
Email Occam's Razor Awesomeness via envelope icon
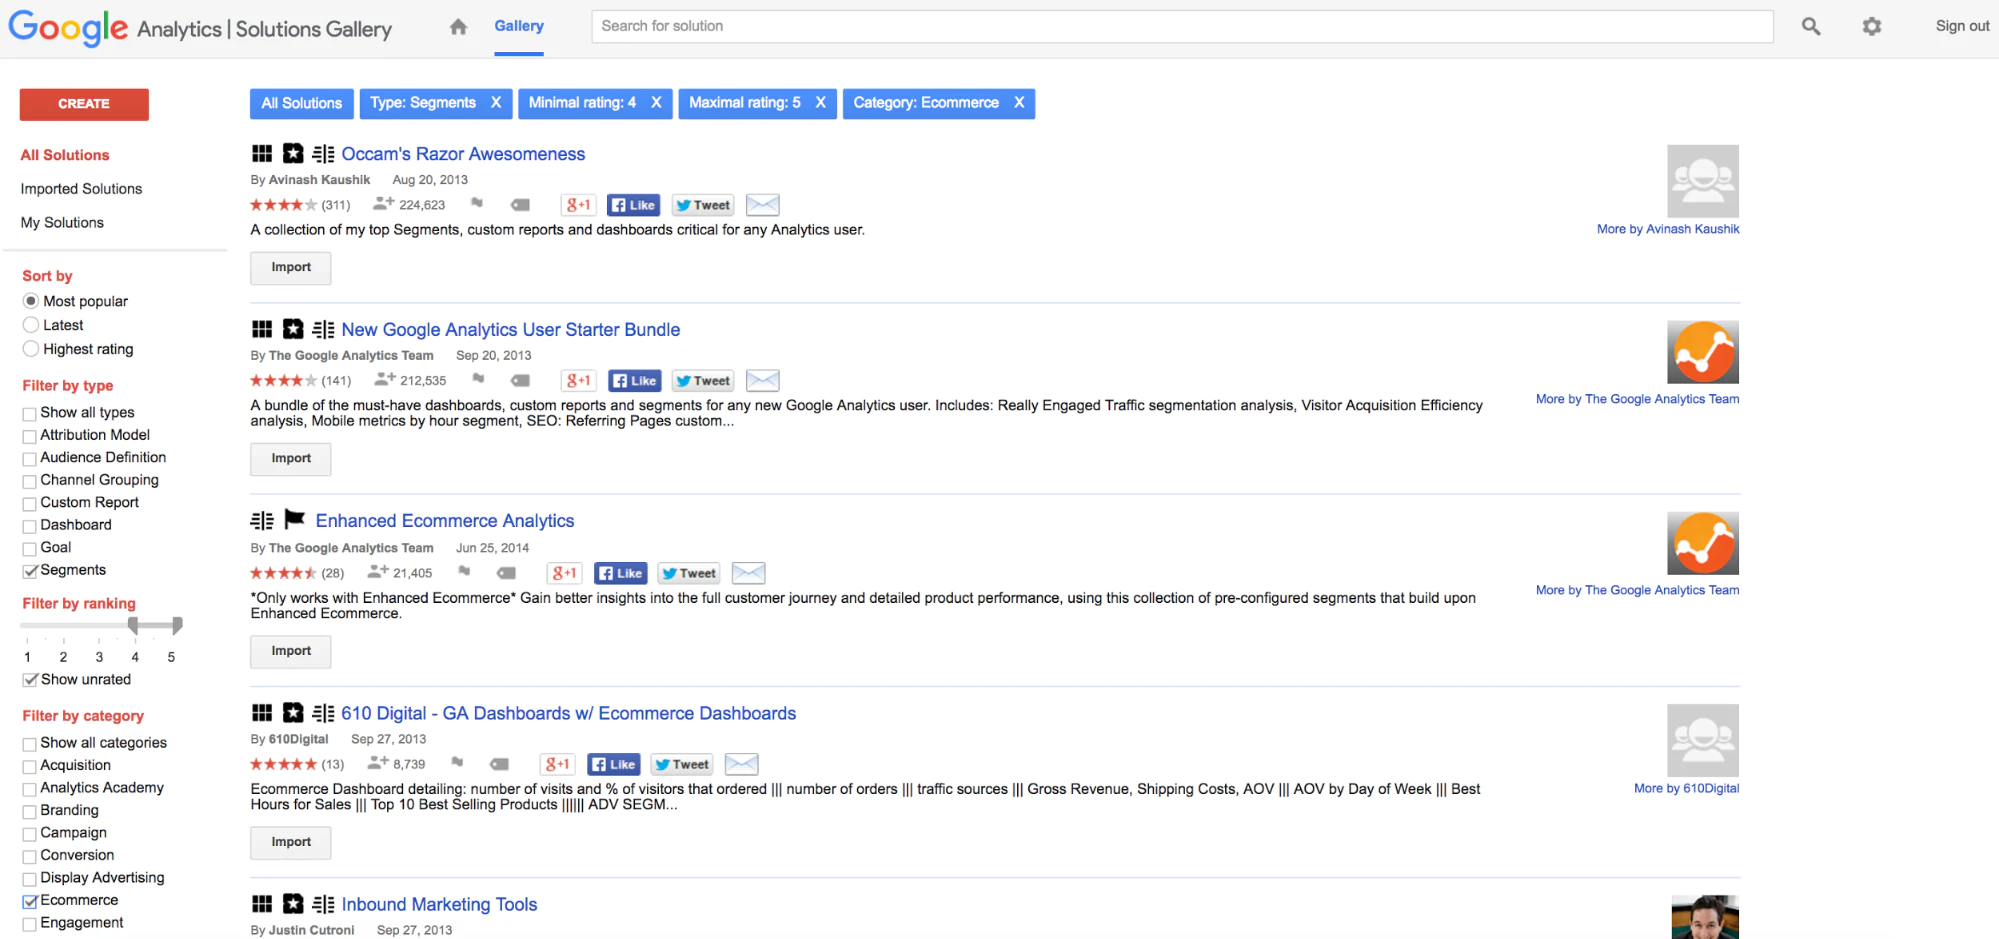(763, 205)
